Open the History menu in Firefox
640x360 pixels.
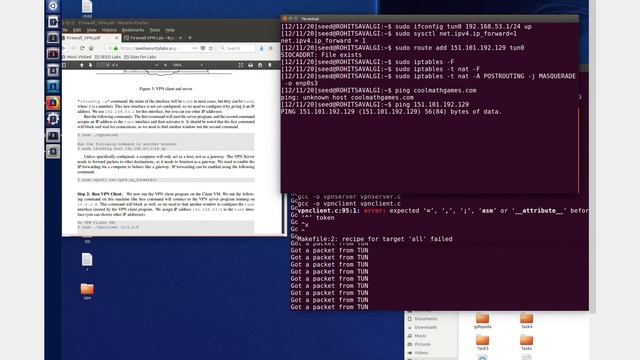coord(109,30)
